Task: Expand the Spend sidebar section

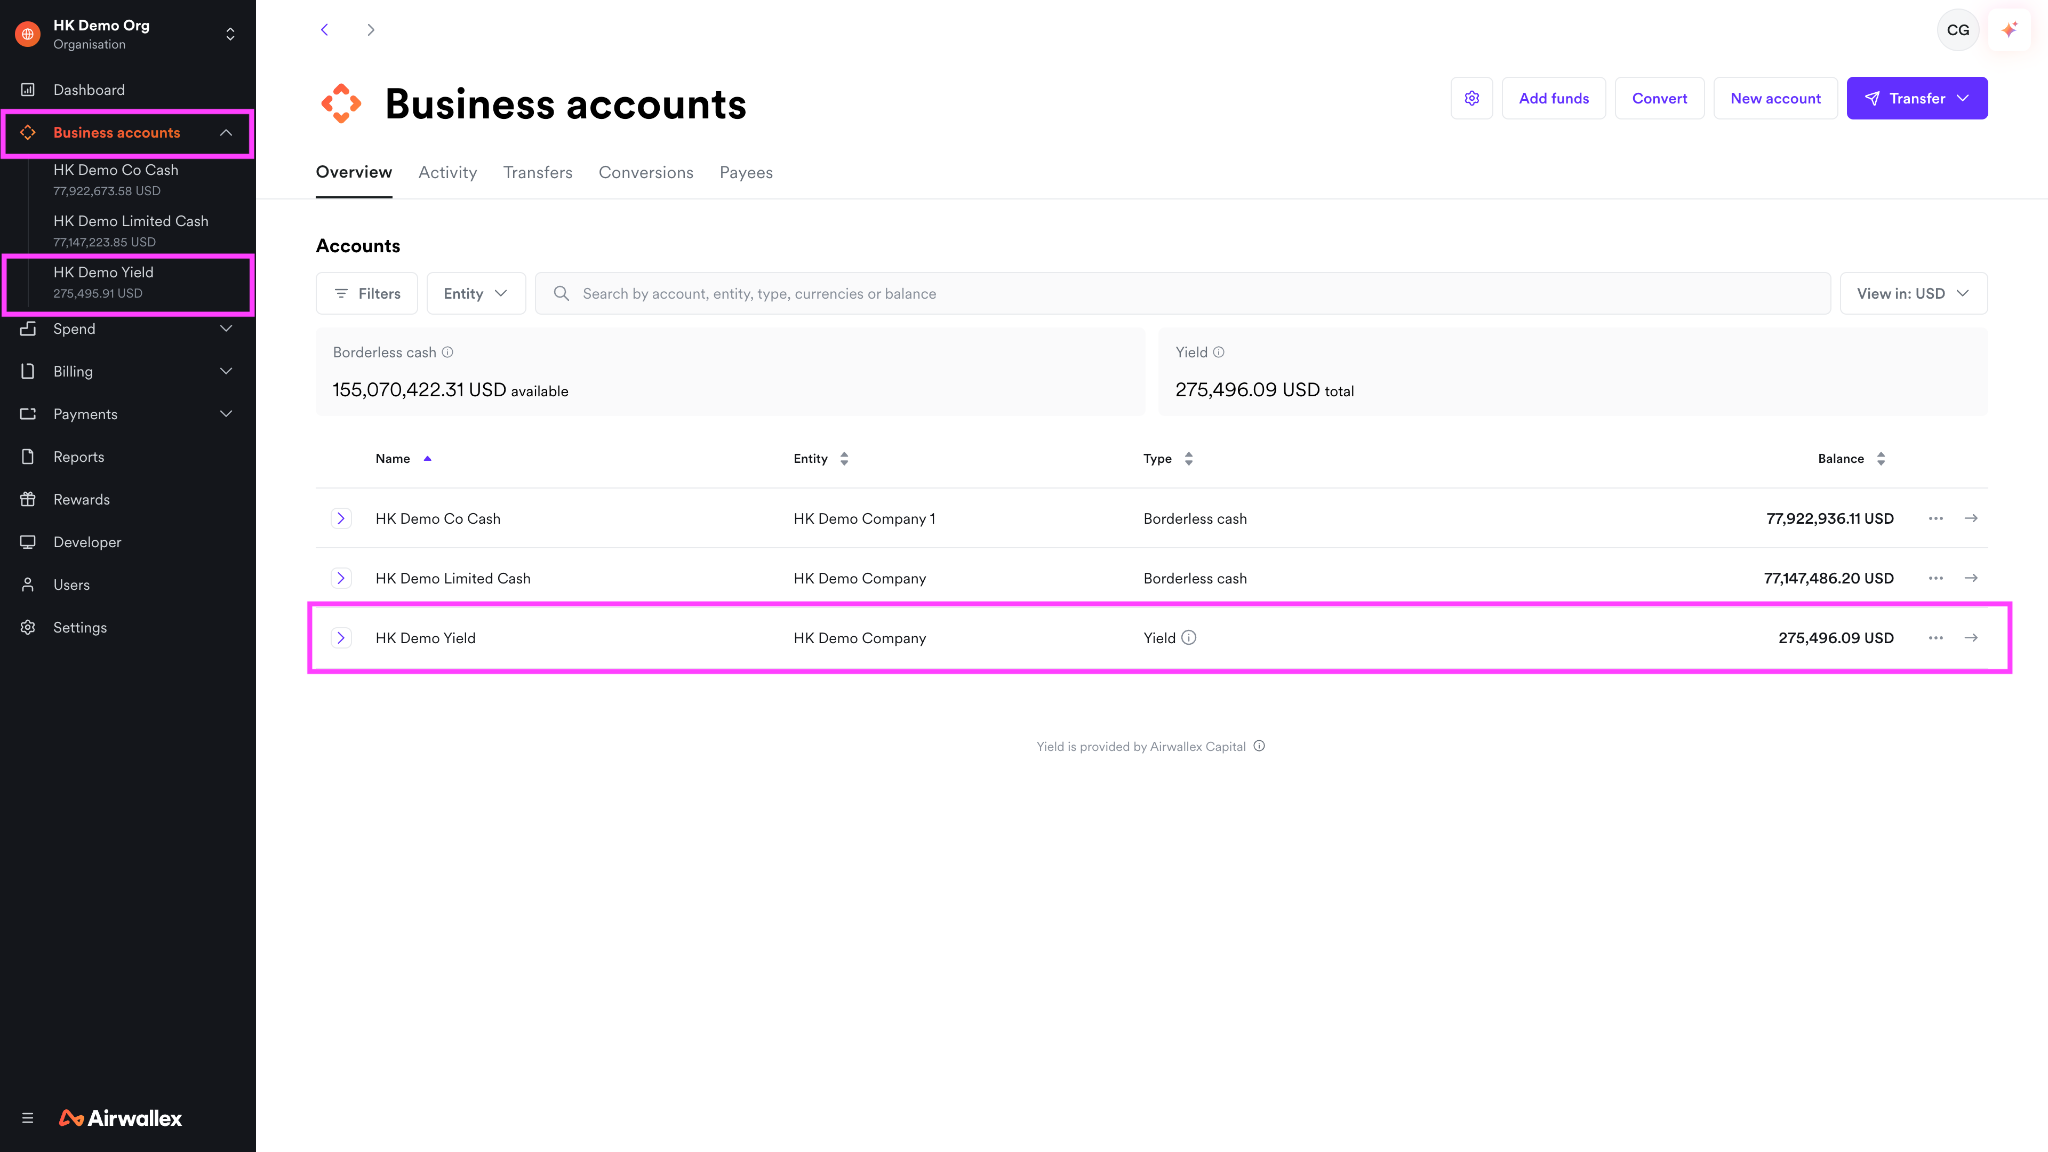Action: [x=226, y=329]
